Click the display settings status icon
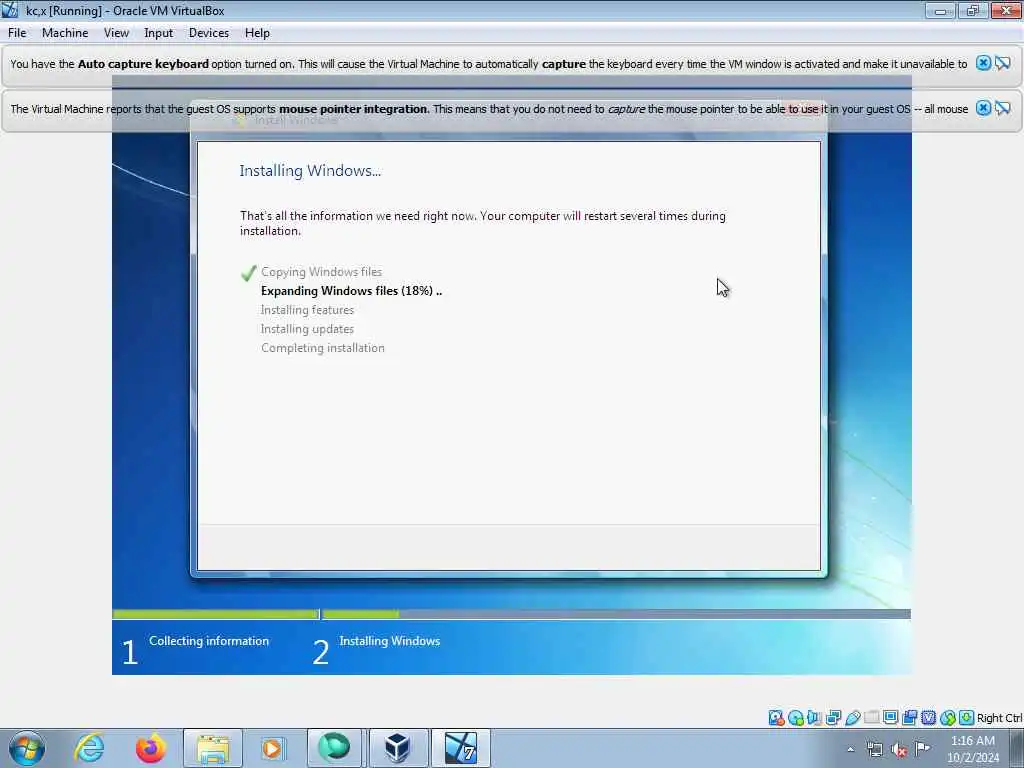The height and width of the screenshot is (768, 1024). (x=890, y=718)
